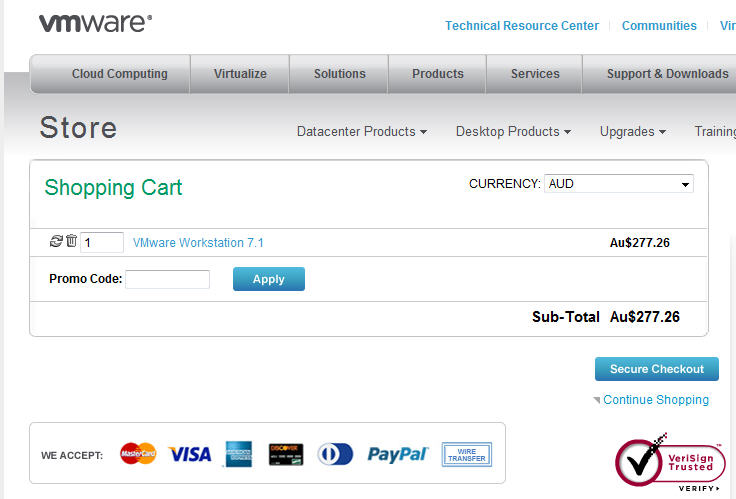Click the Store heading
736x499 pixels.
click(78, 128)
